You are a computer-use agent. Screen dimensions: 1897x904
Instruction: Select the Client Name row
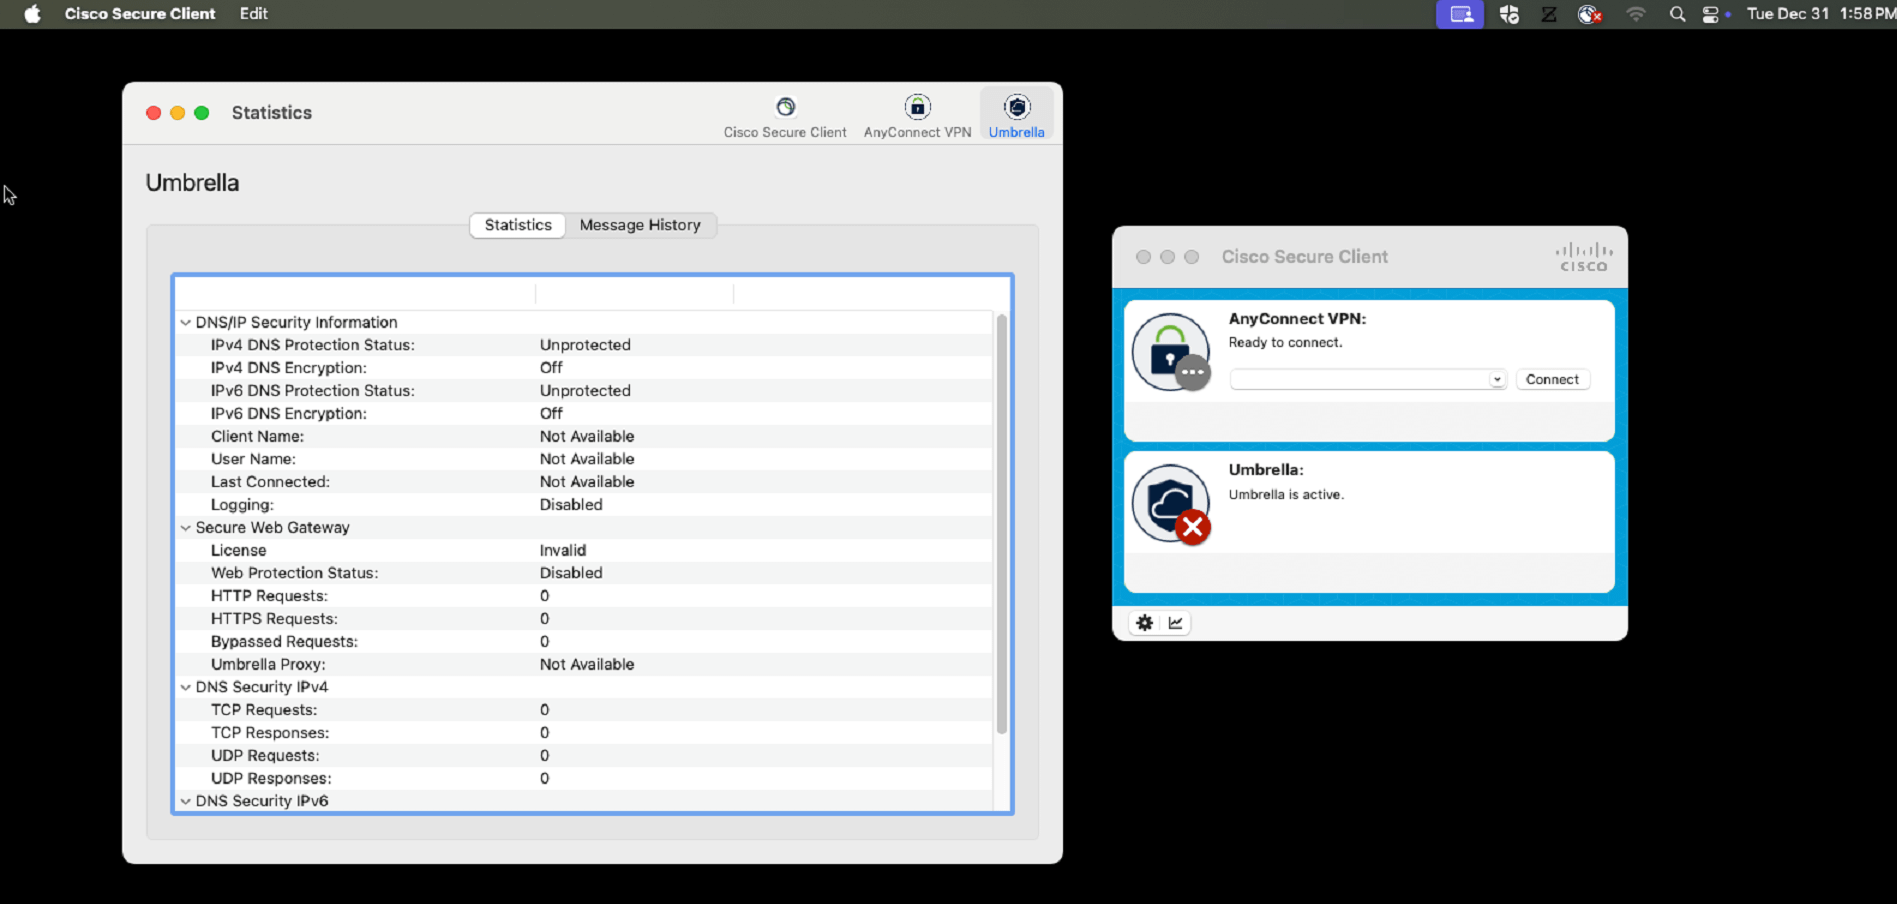pyautogui.click(x=584, y=436)
